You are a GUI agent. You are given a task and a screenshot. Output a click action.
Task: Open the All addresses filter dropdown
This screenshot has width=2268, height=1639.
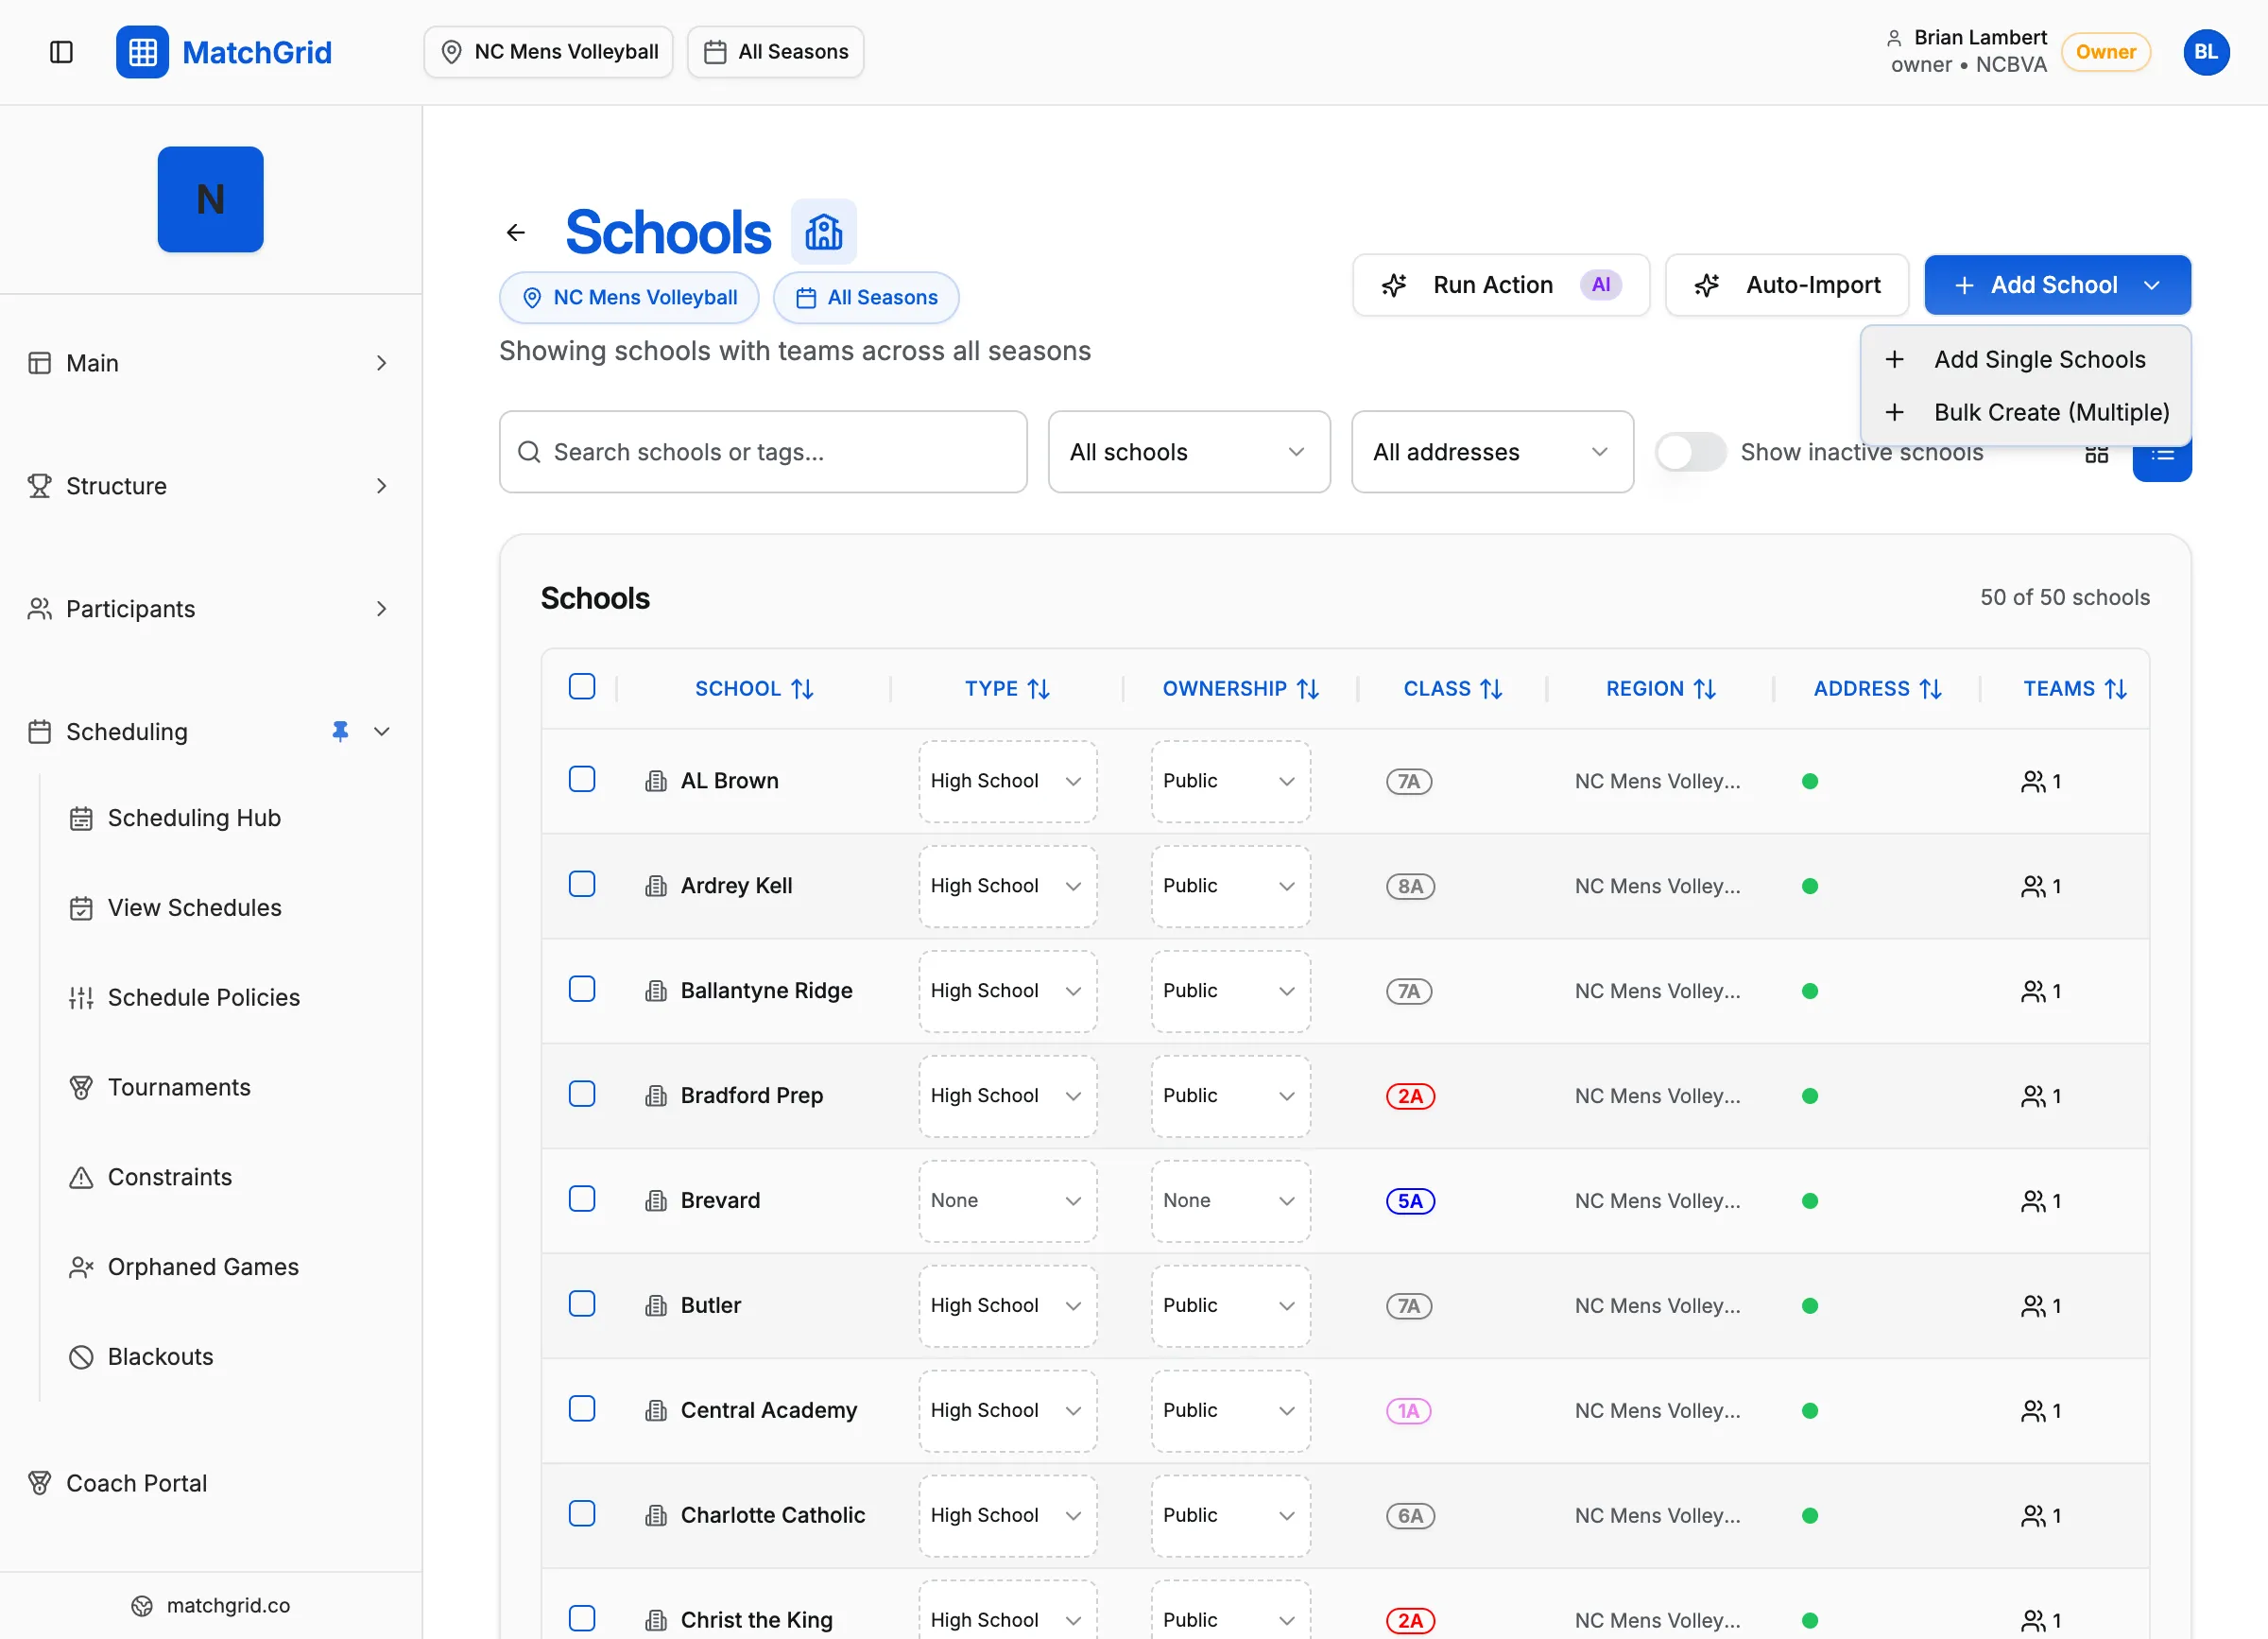[x=1491, y=452]
